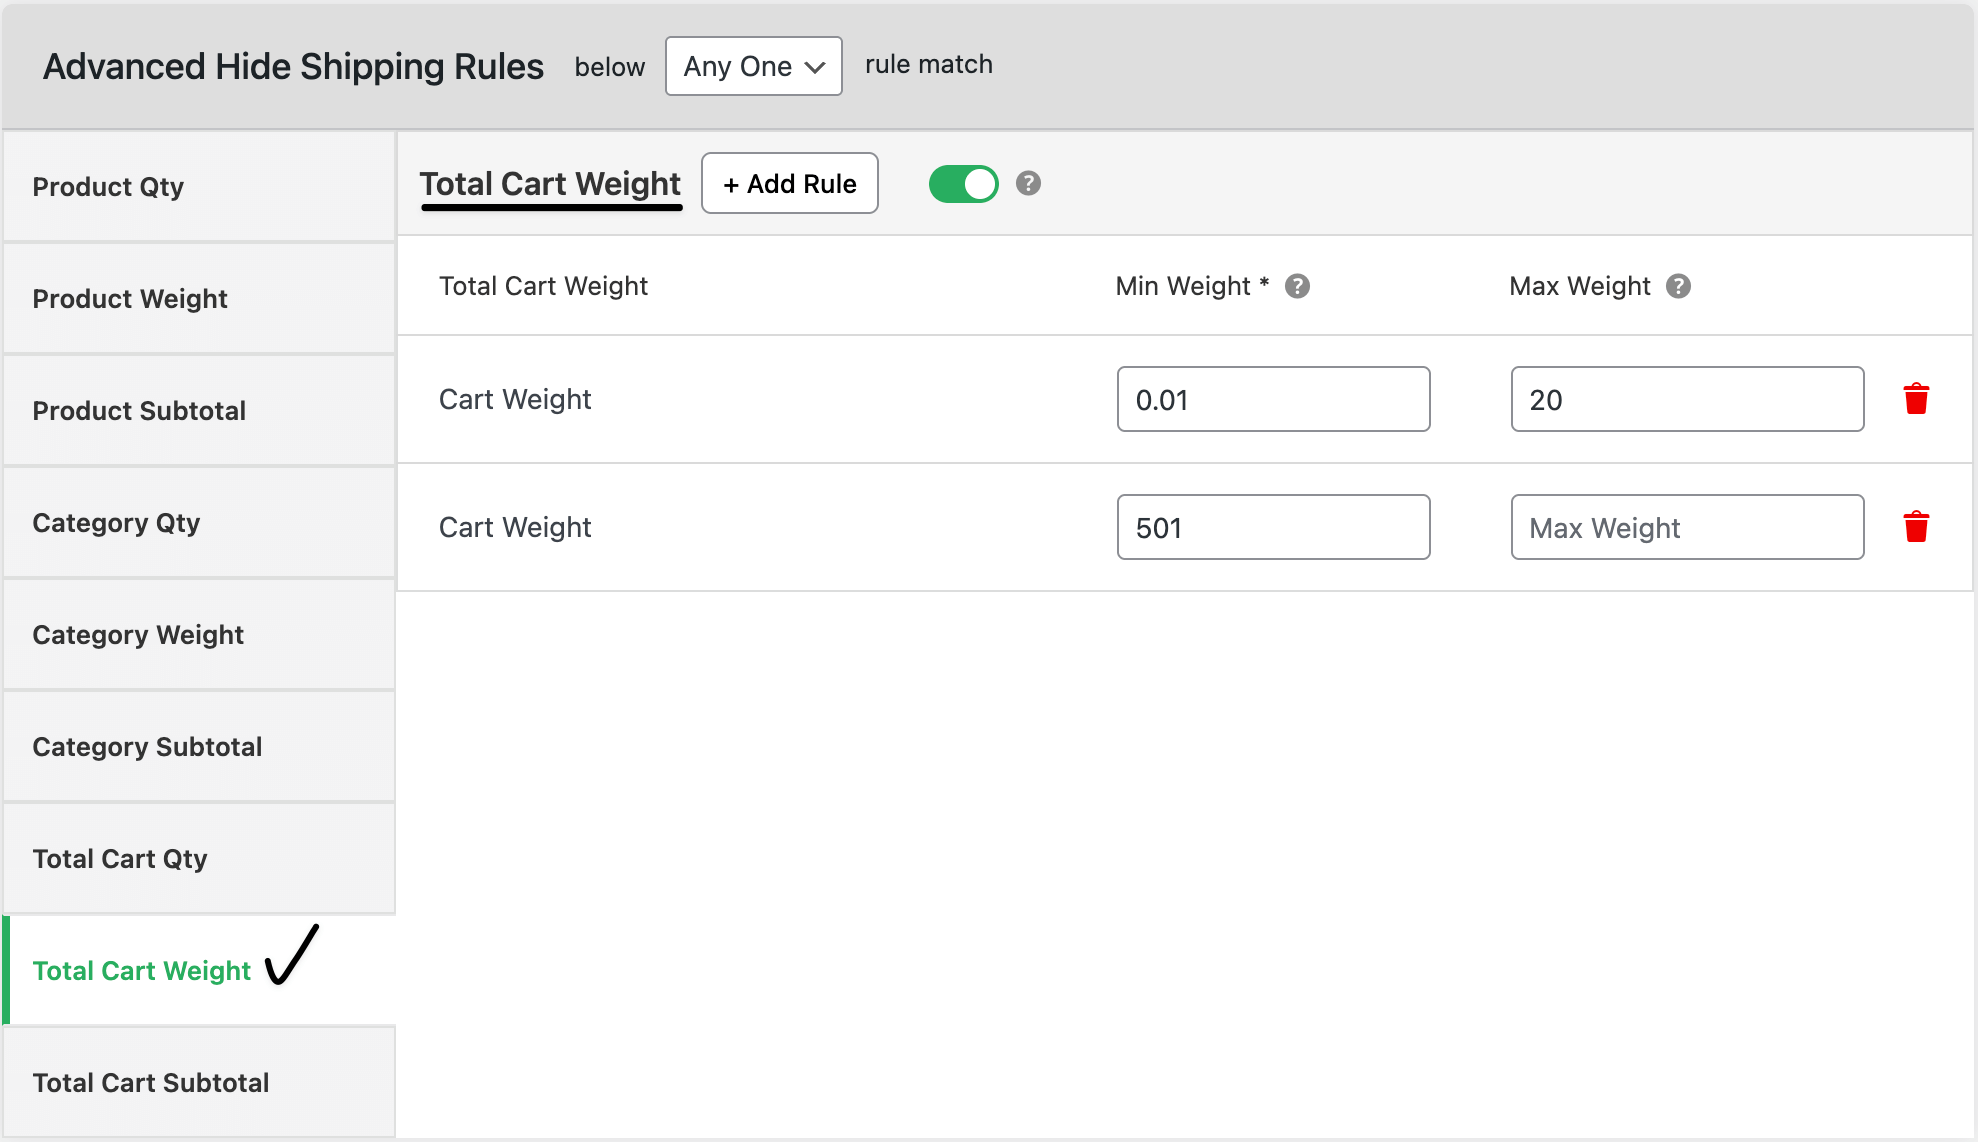This screenshot has height=1142, width=1978.
Task: Open the Total Cart Qty section
Action: pyautogui.click(x=119, y=858)
